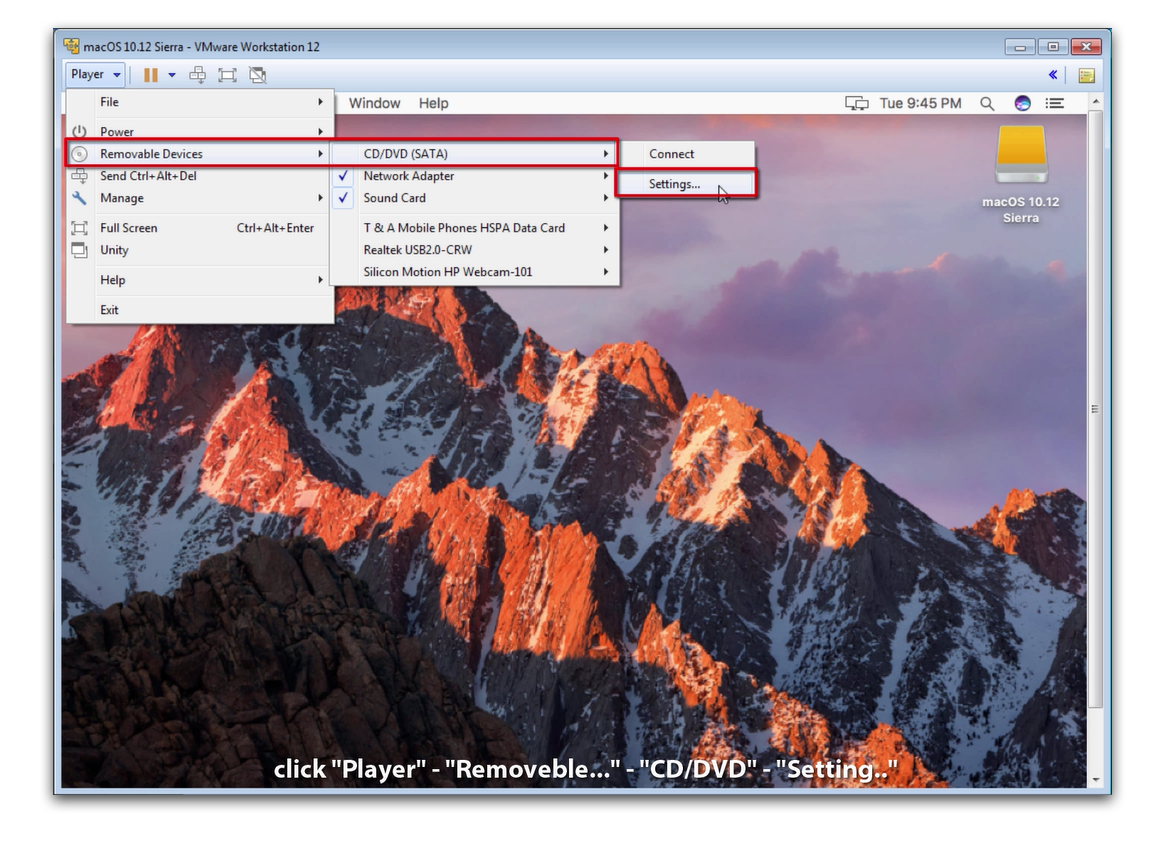This screenshot has width=1165, height=844.
Task: Click the Siri icon in menu bar
Action: pyautogui.click(x=1022, y=103)
